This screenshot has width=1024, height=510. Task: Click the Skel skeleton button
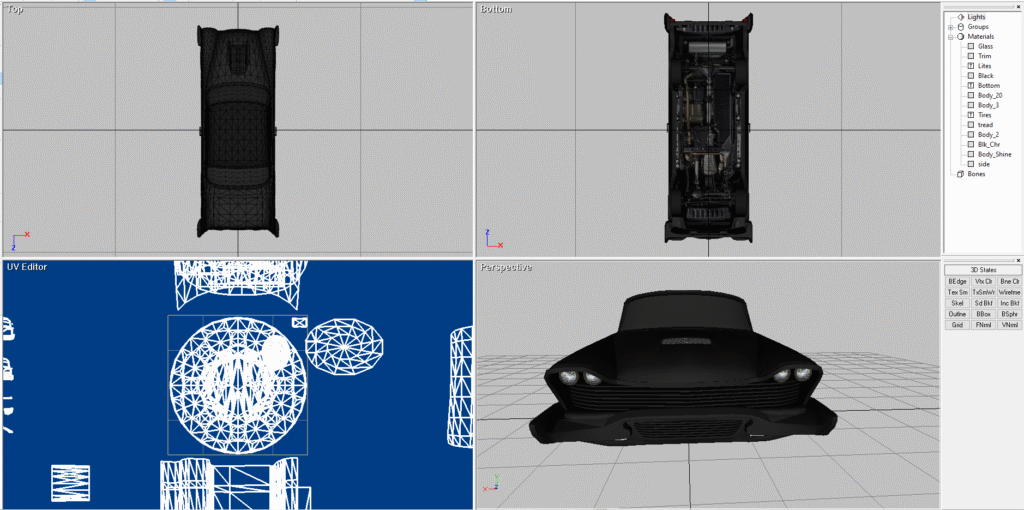coord(957,303)
